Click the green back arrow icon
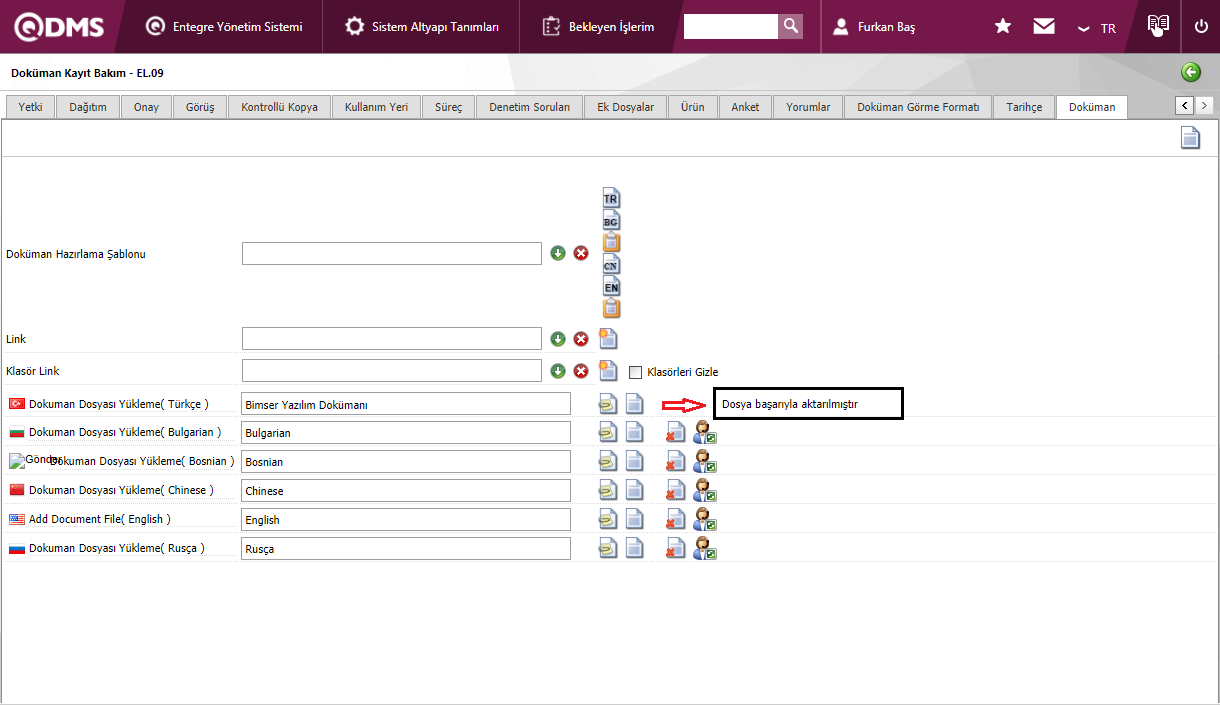The width and height of the screenshot is (1220, 705). click(1190, 72)
